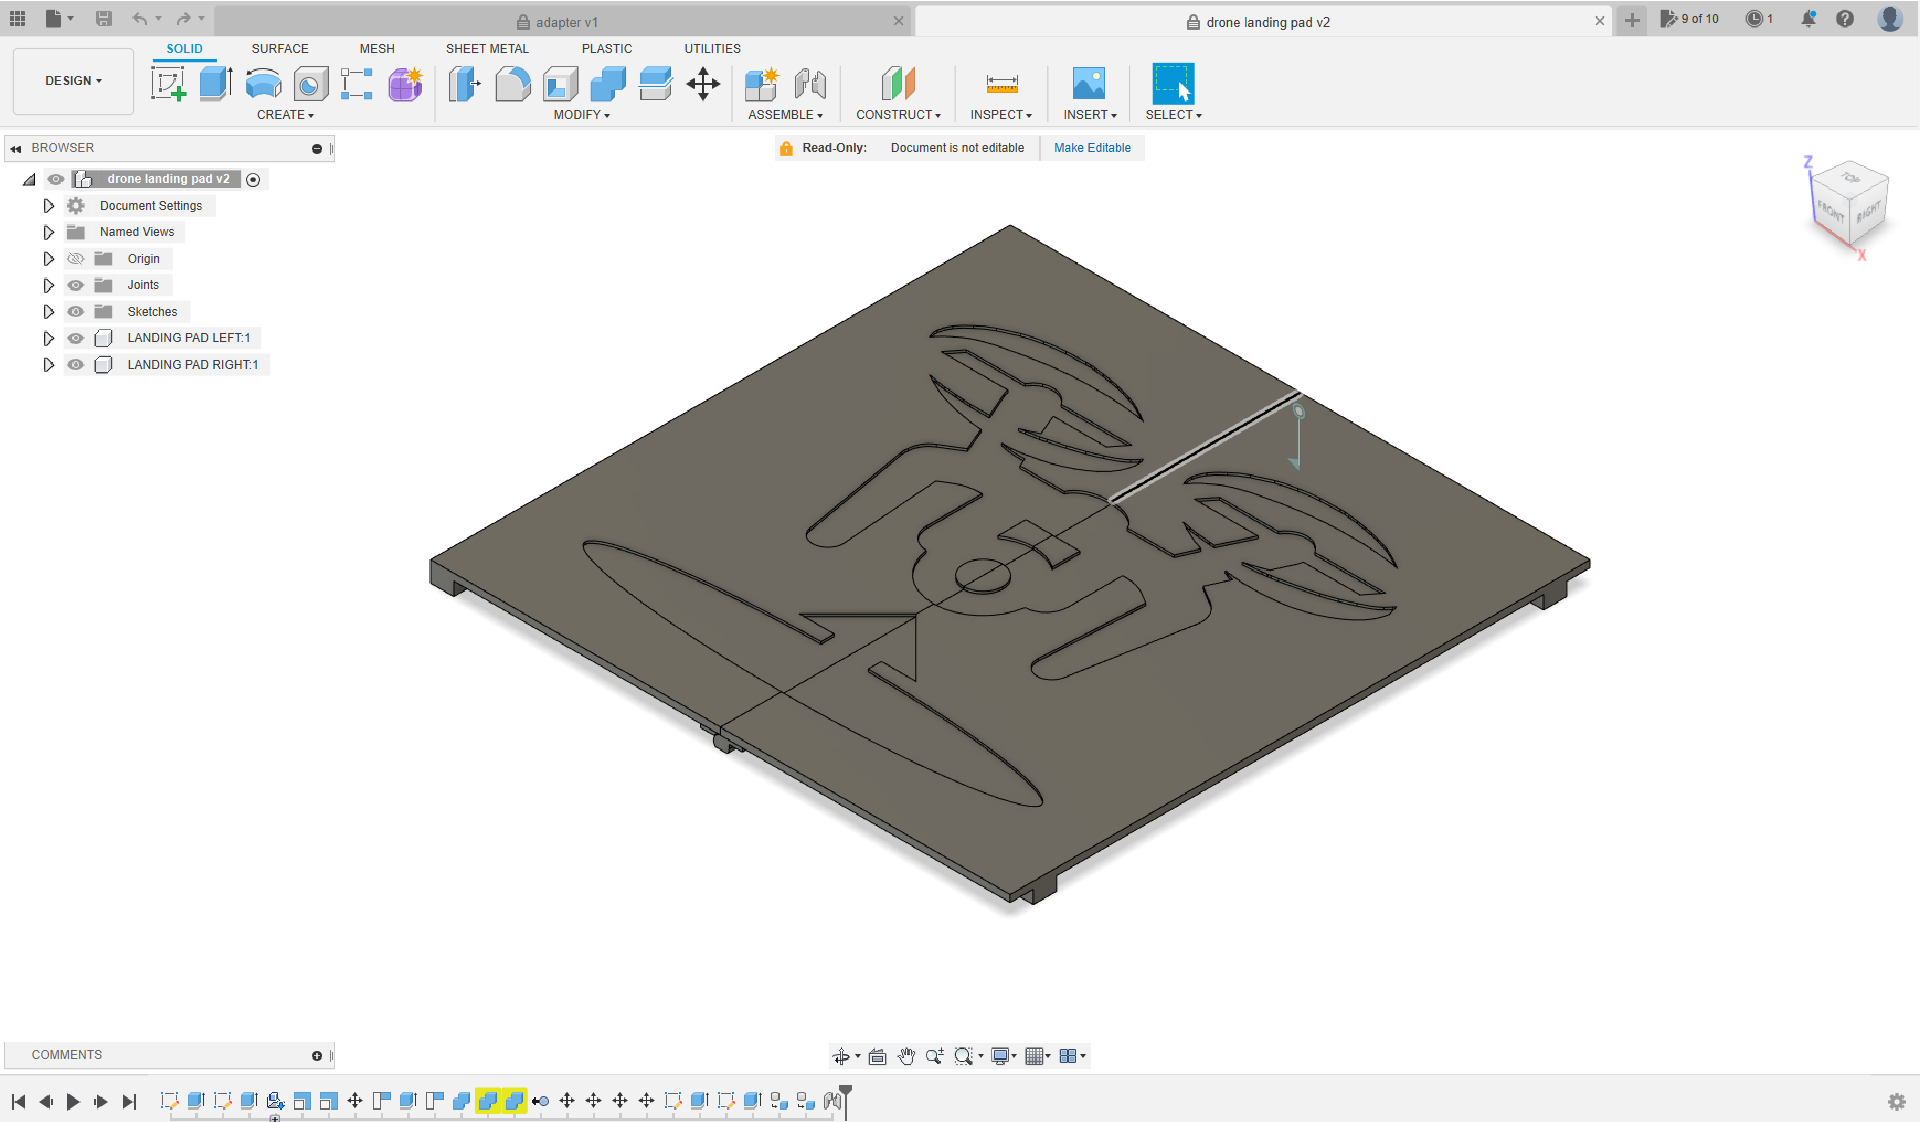Select the Create Sketch tool

click(168, 84)
